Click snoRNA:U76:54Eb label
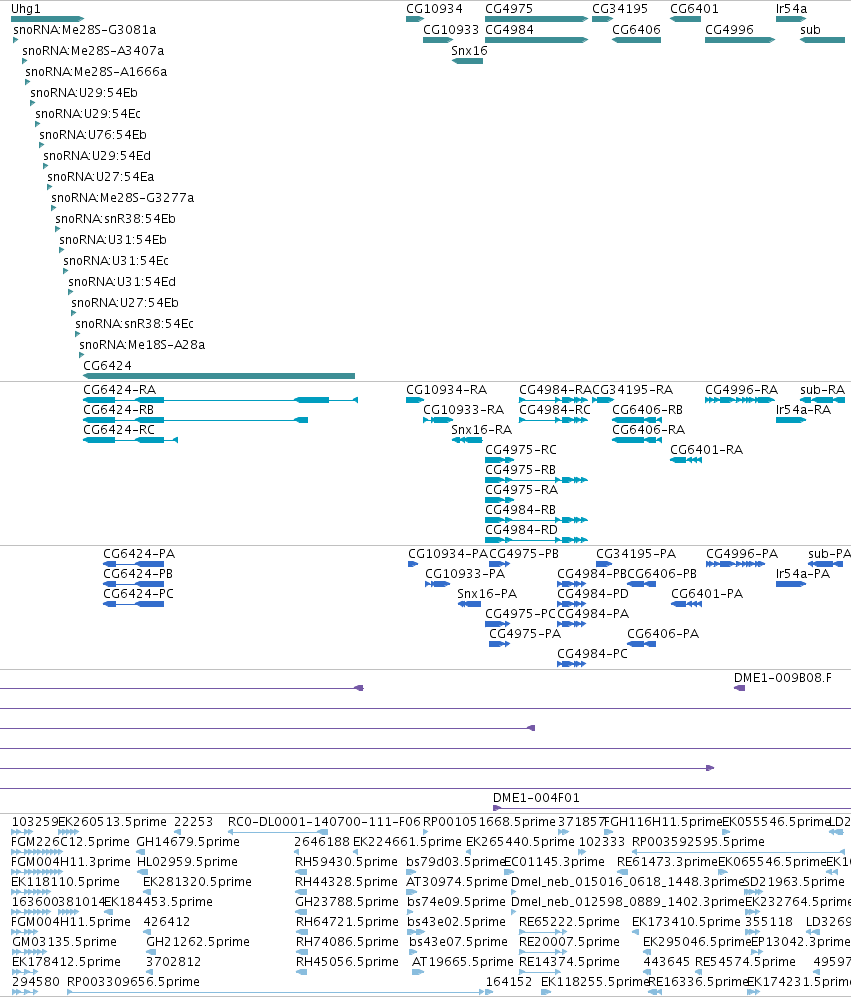Screen dimensions: 851x997 93,135
